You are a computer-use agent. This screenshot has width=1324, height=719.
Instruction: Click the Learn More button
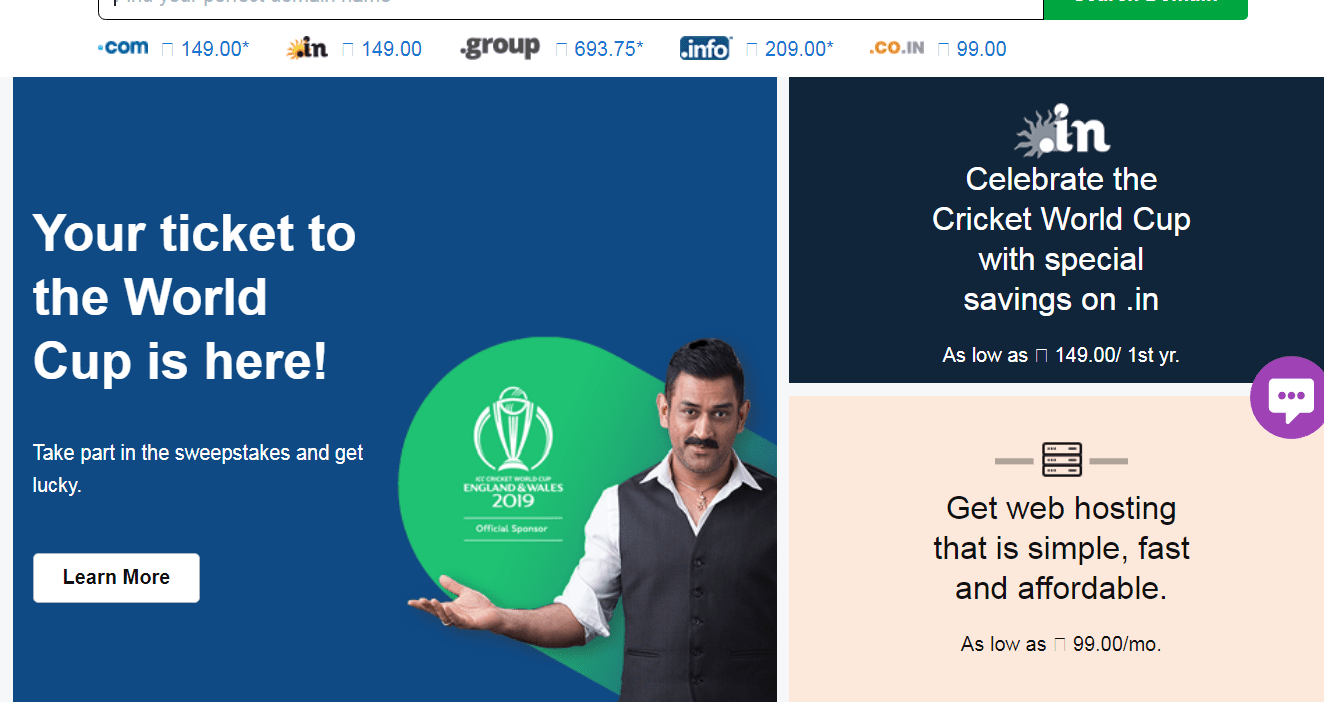click(116, 578)
